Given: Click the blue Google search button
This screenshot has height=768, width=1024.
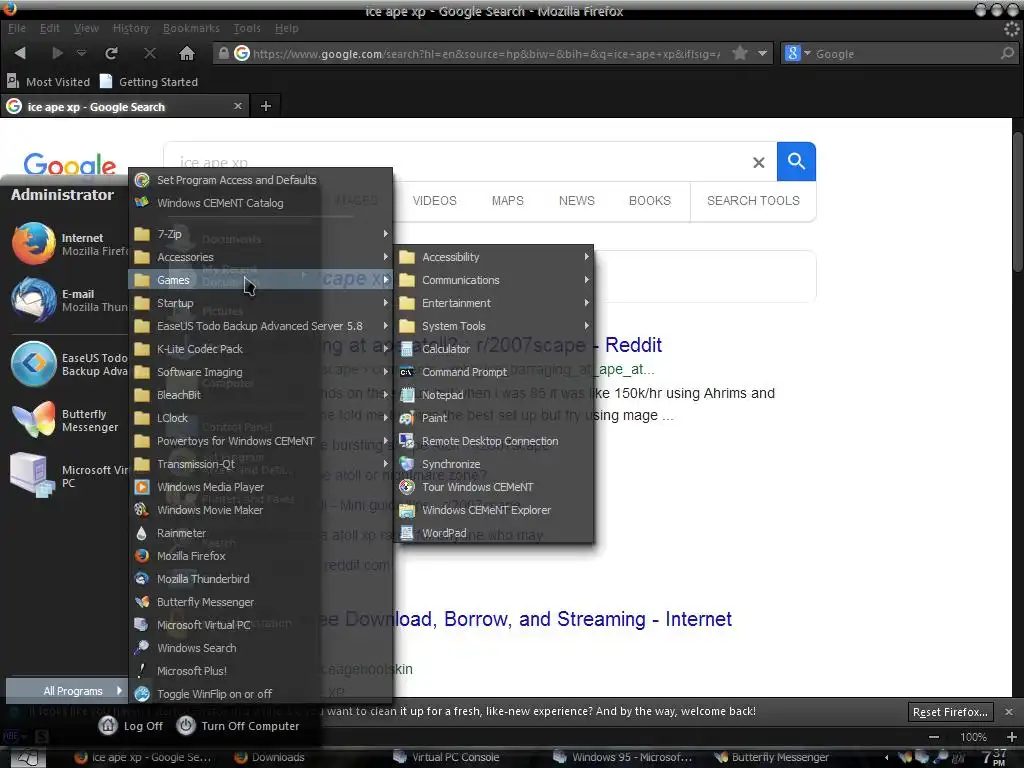Looking at the screenshot, I should pyautogui.click(x=796, y=161).
